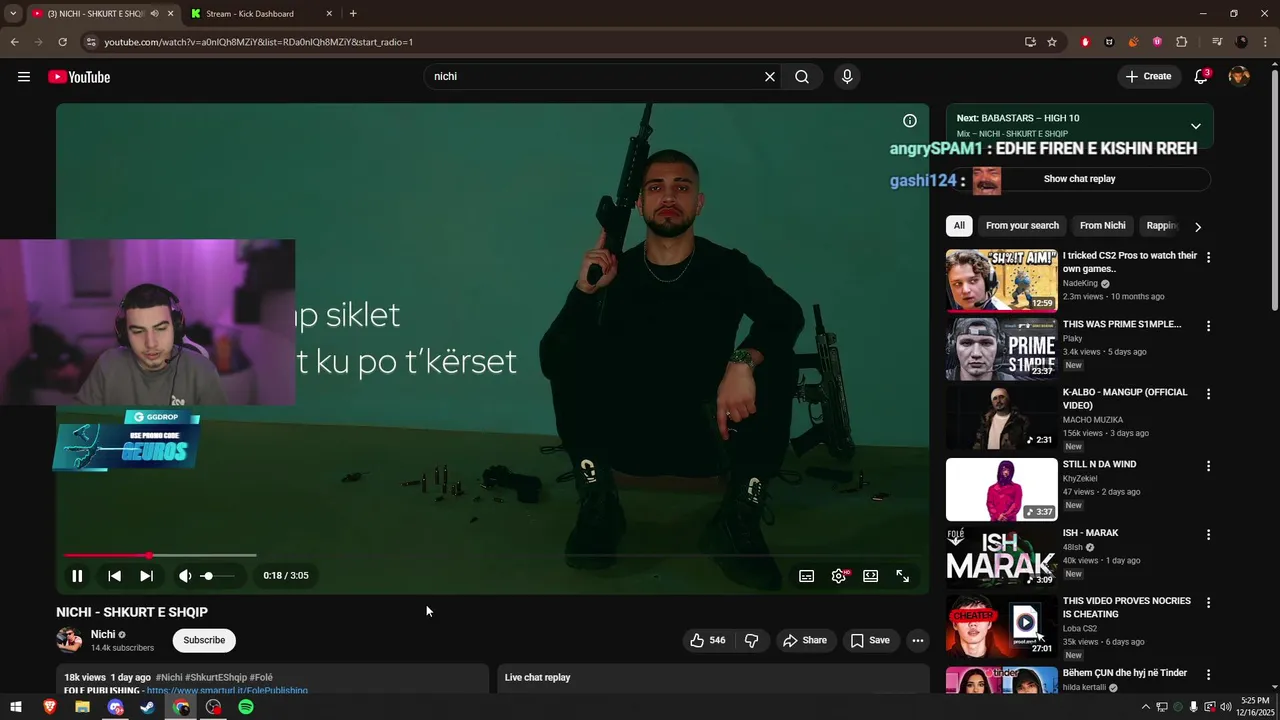1280x720 pixels.
Task: Pause the video
Action: pos(77,576)
